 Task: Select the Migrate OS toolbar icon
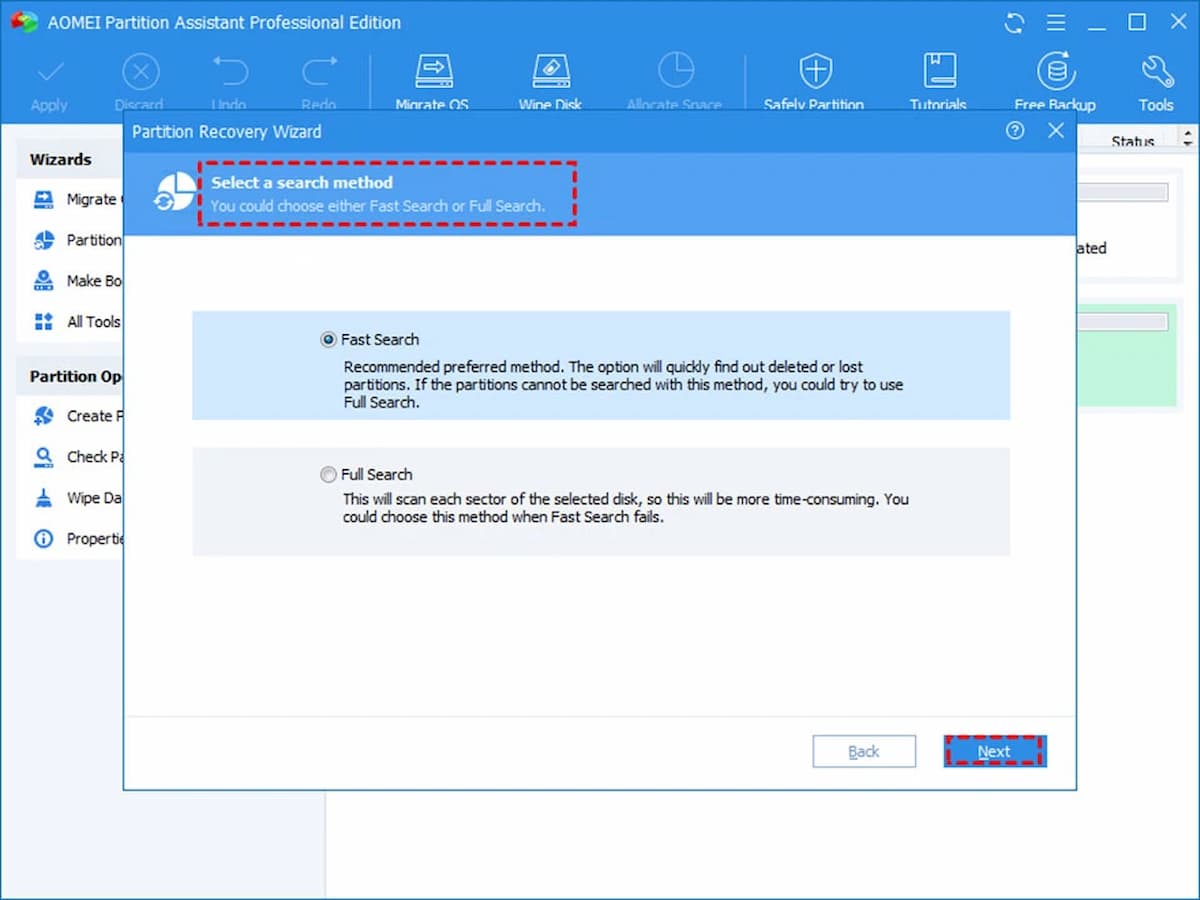coord(433,78)
